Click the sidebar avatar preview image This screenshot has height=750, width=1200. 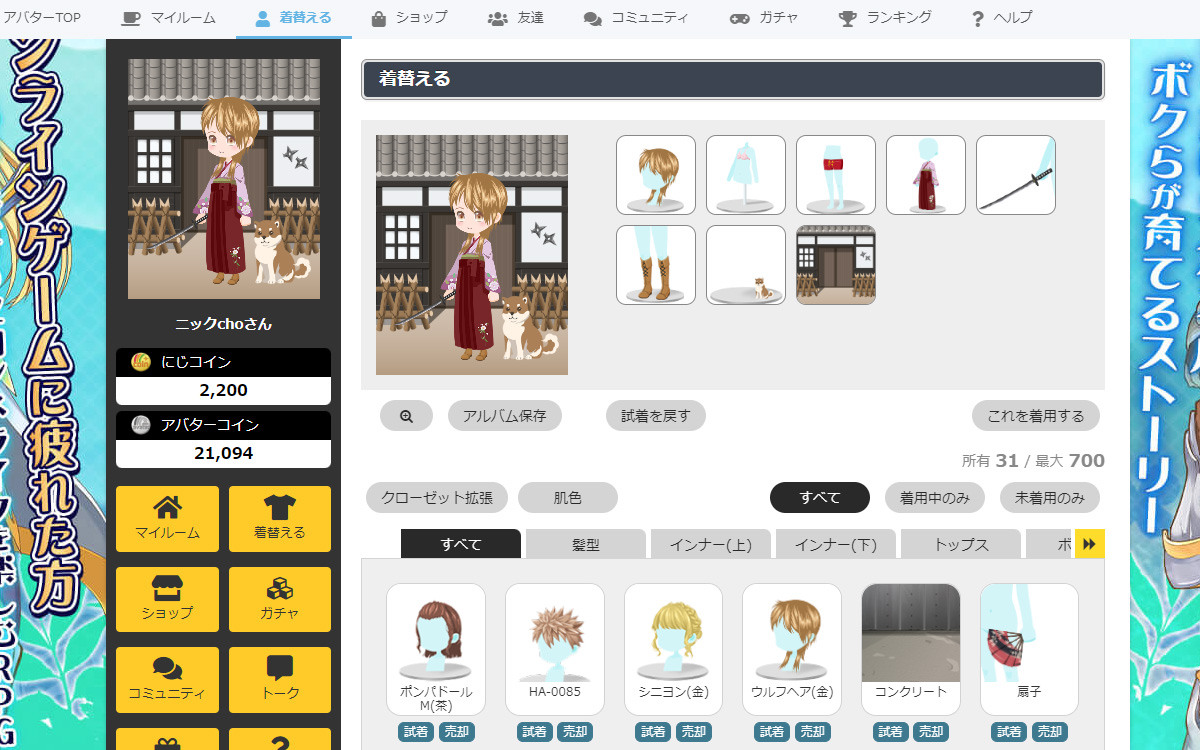point(224,179)
